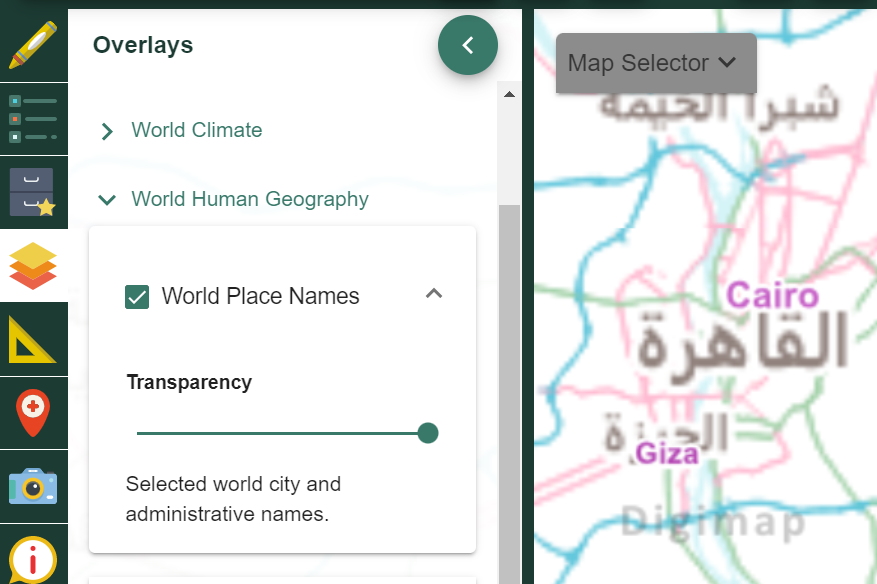877x584 pixels.
Task: Click the World Place Names label text
Action: click(x=260, y=296)
